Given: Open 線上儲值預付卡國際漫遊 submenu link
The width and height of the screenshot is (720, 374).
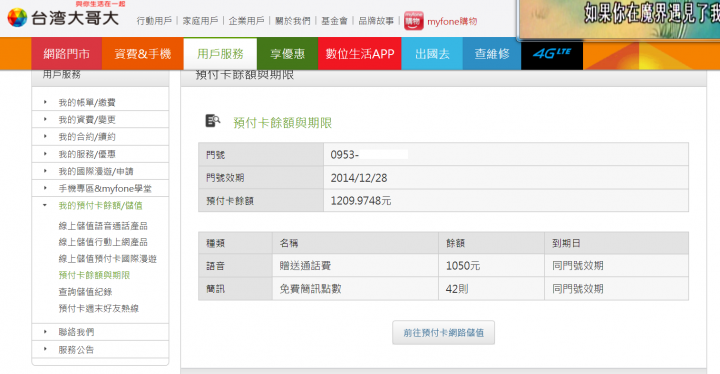Looking at the screenshot, I should [x=107, y=259].
